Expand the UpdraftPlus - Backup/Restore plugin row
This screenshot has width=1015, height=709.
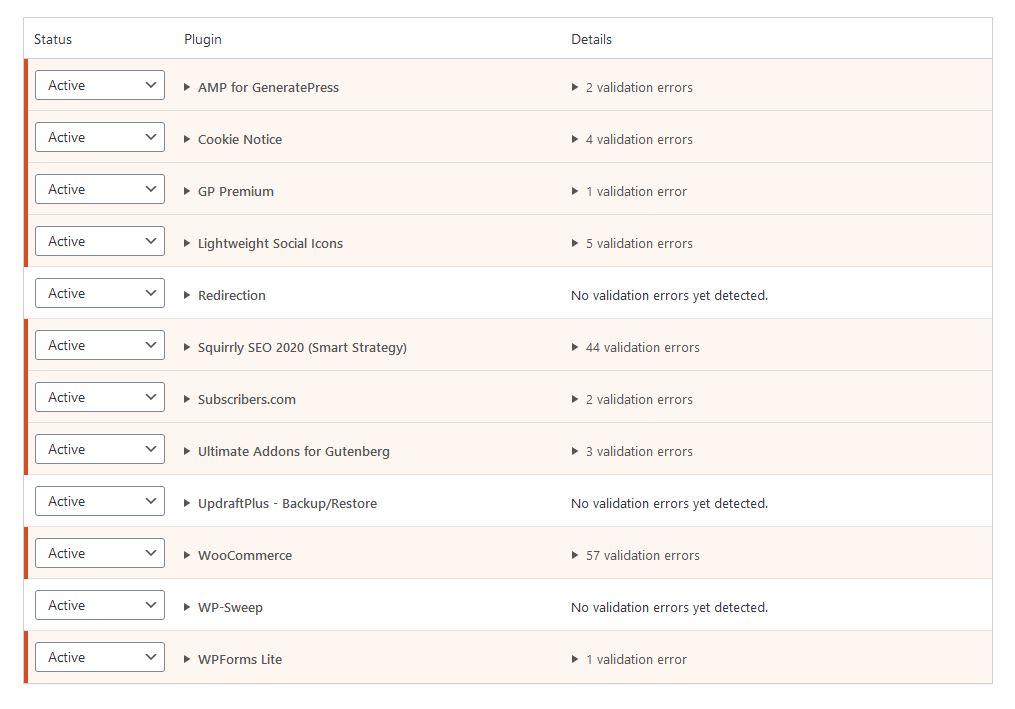pos(280,504)
